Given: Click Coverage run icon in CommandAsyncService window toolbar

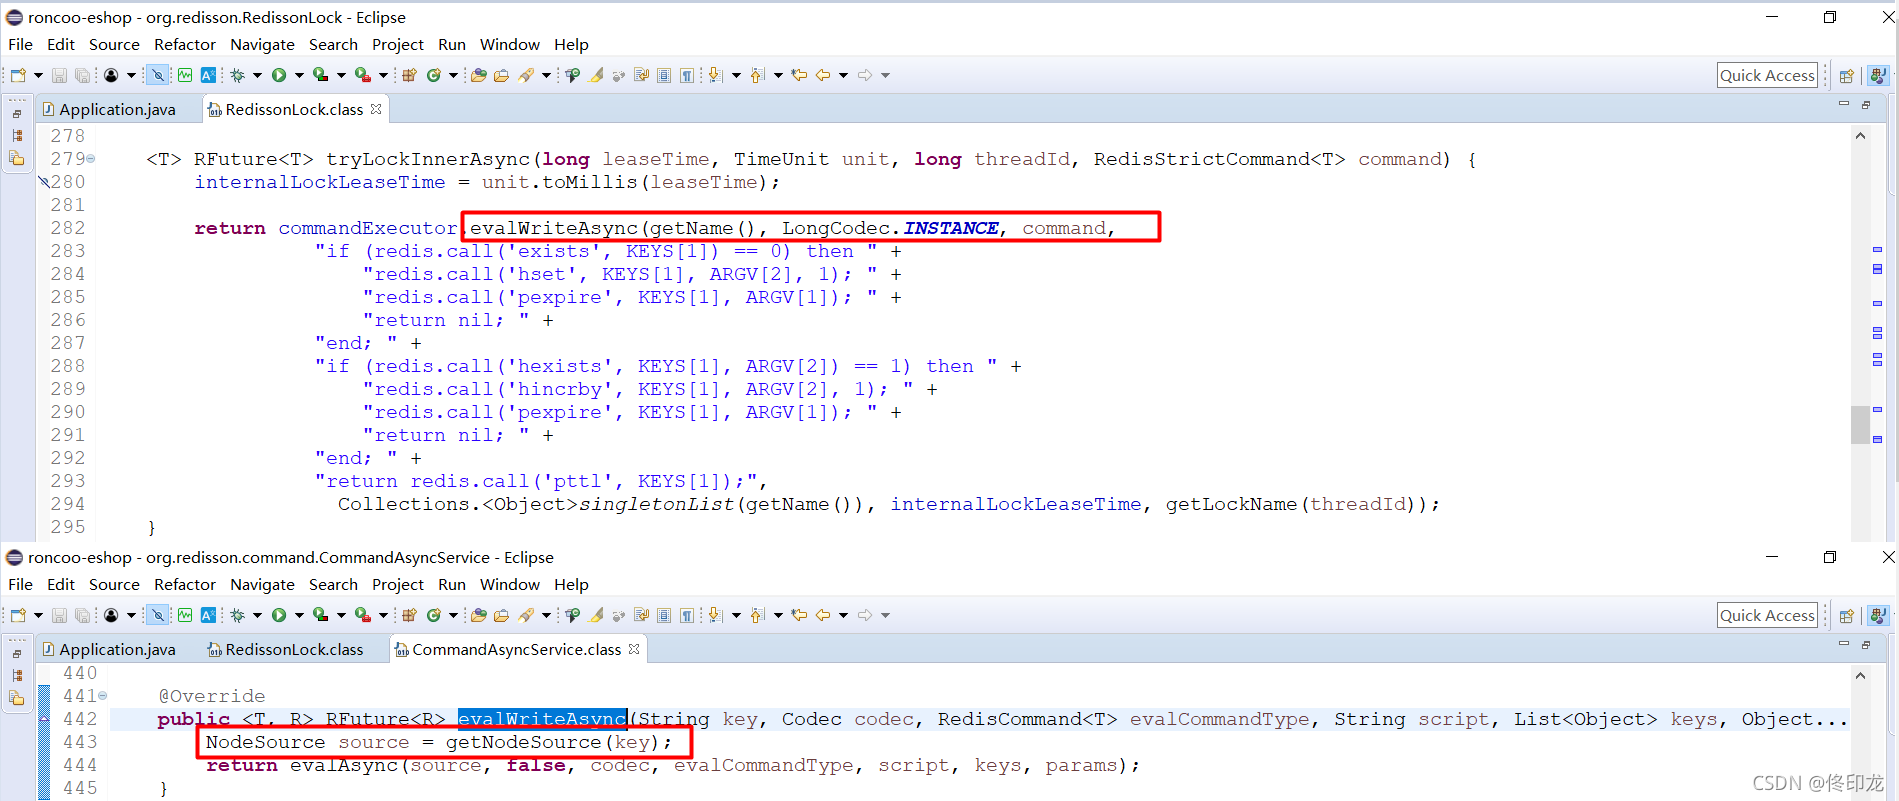Looking at the screenshot, I should click(320, 615).
